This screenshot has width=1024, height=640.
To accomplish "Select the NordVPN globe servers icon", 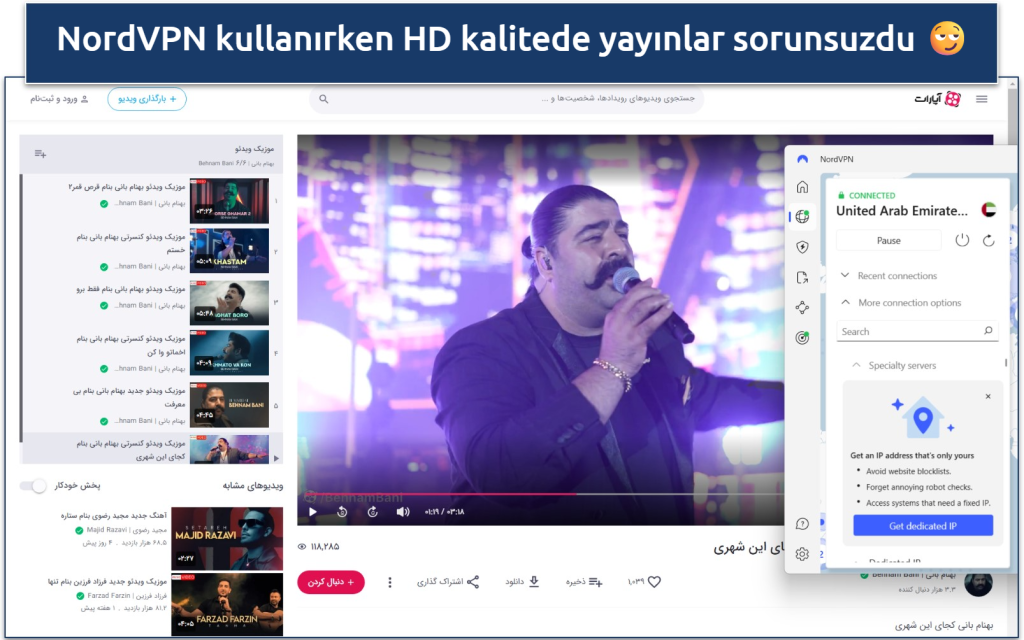I will point(802,217).
